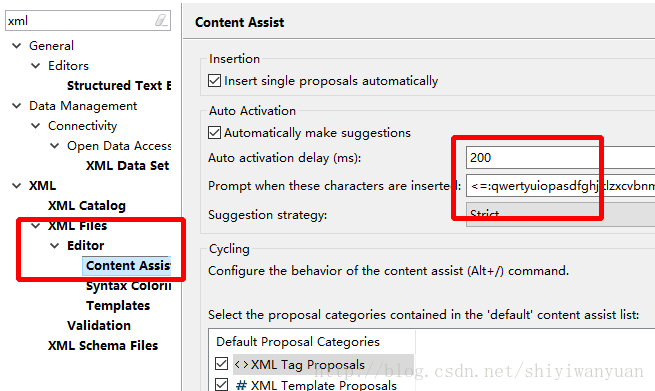Open XML Schema Files preferences
Image resolution: width=655 pixels, height=391 pixels.
[103, 345]
